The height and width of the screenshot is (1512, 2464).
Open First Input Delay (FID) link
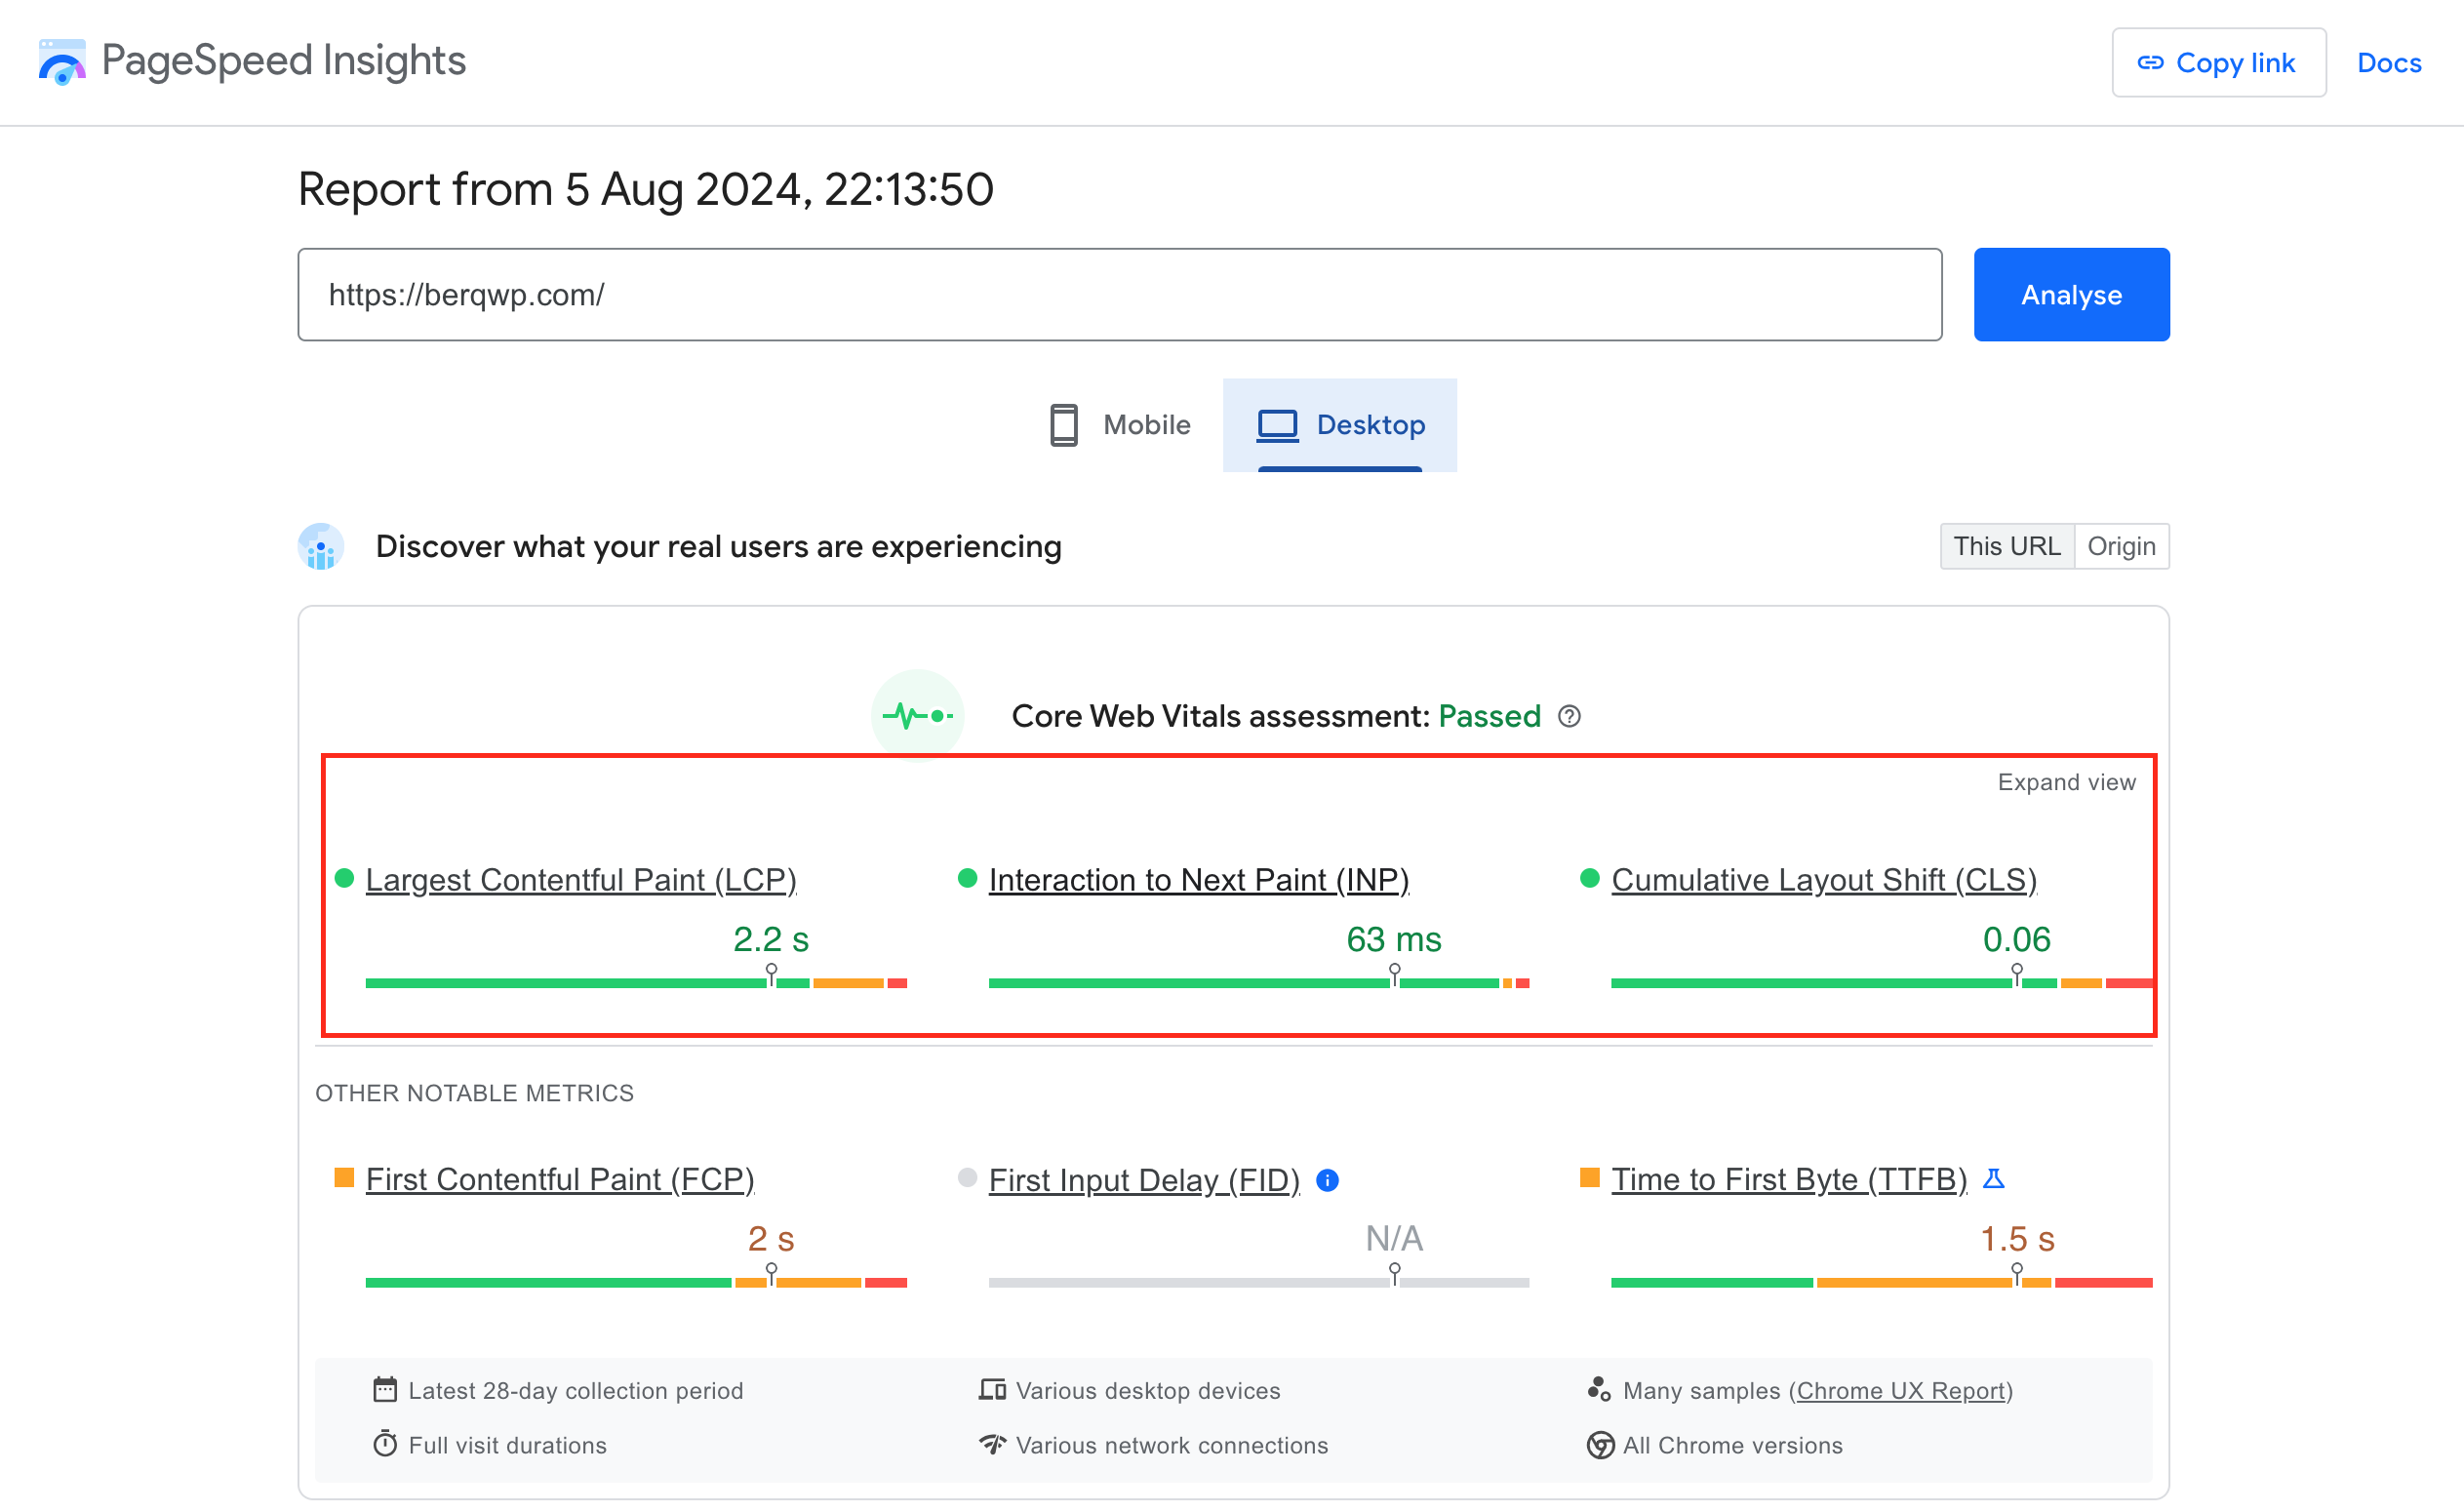coord(1144,1180)
